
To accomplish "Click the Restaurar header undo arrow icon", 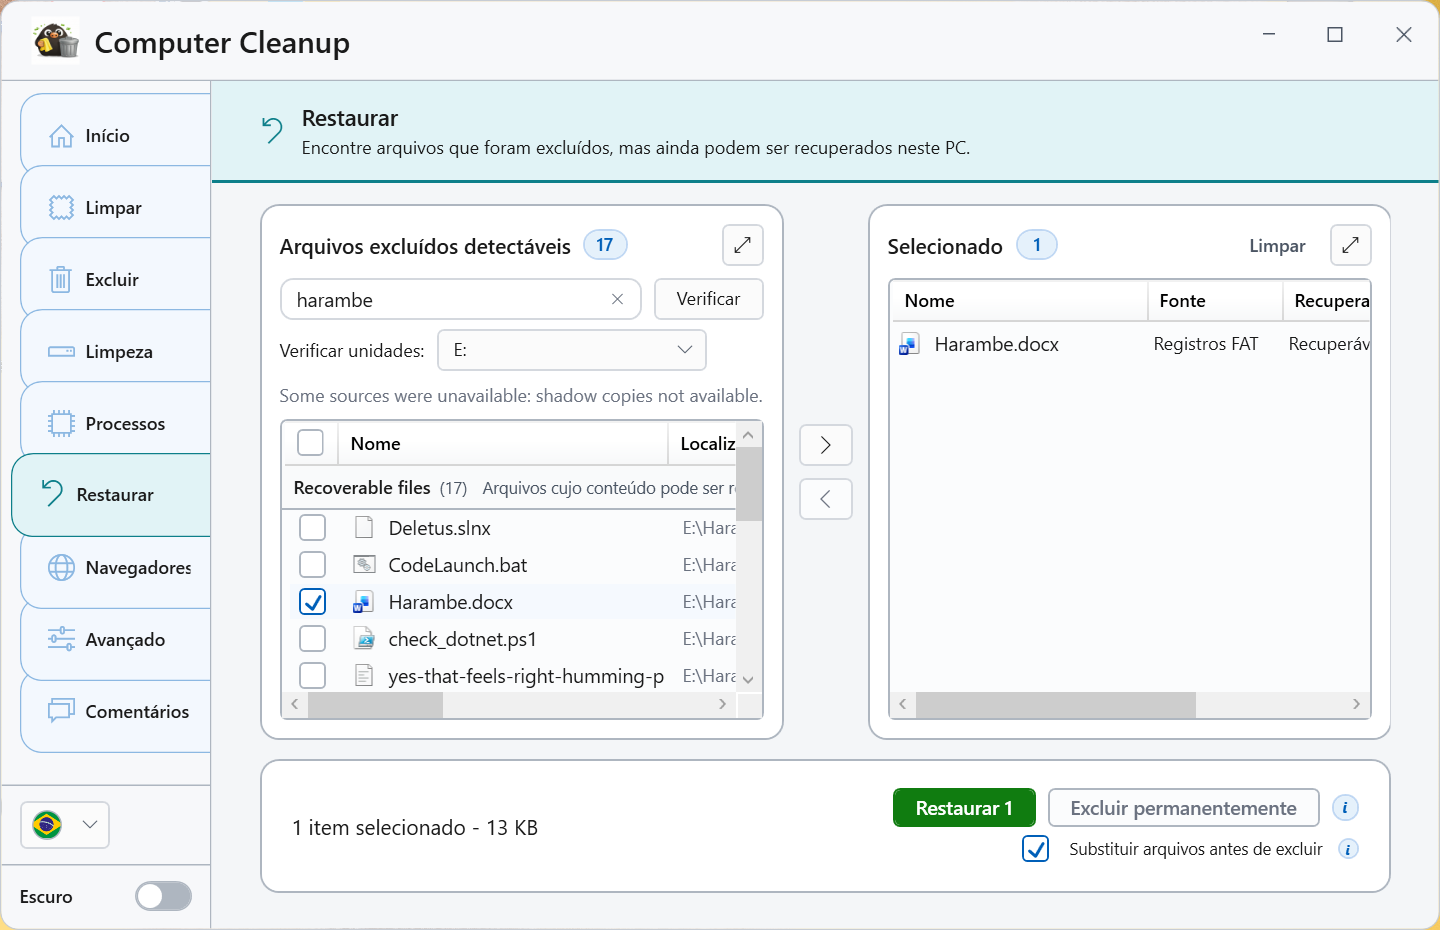I will point(272,130).
